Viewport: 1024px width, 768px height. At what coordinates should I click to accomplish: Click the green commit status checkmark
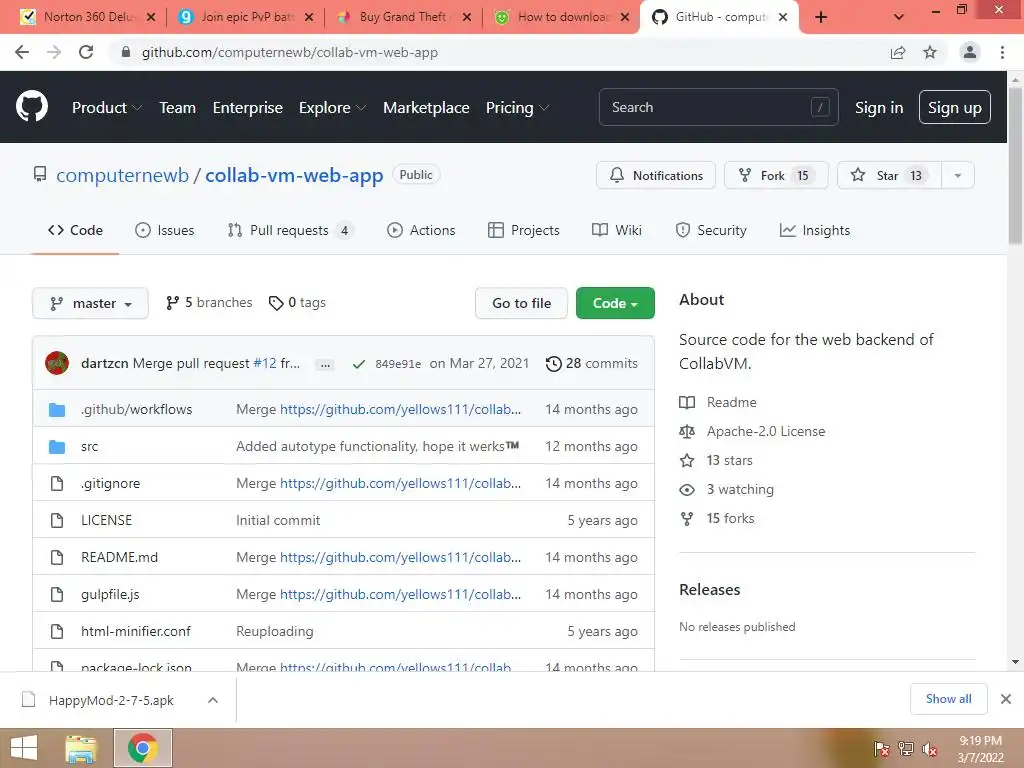(359, 364)
